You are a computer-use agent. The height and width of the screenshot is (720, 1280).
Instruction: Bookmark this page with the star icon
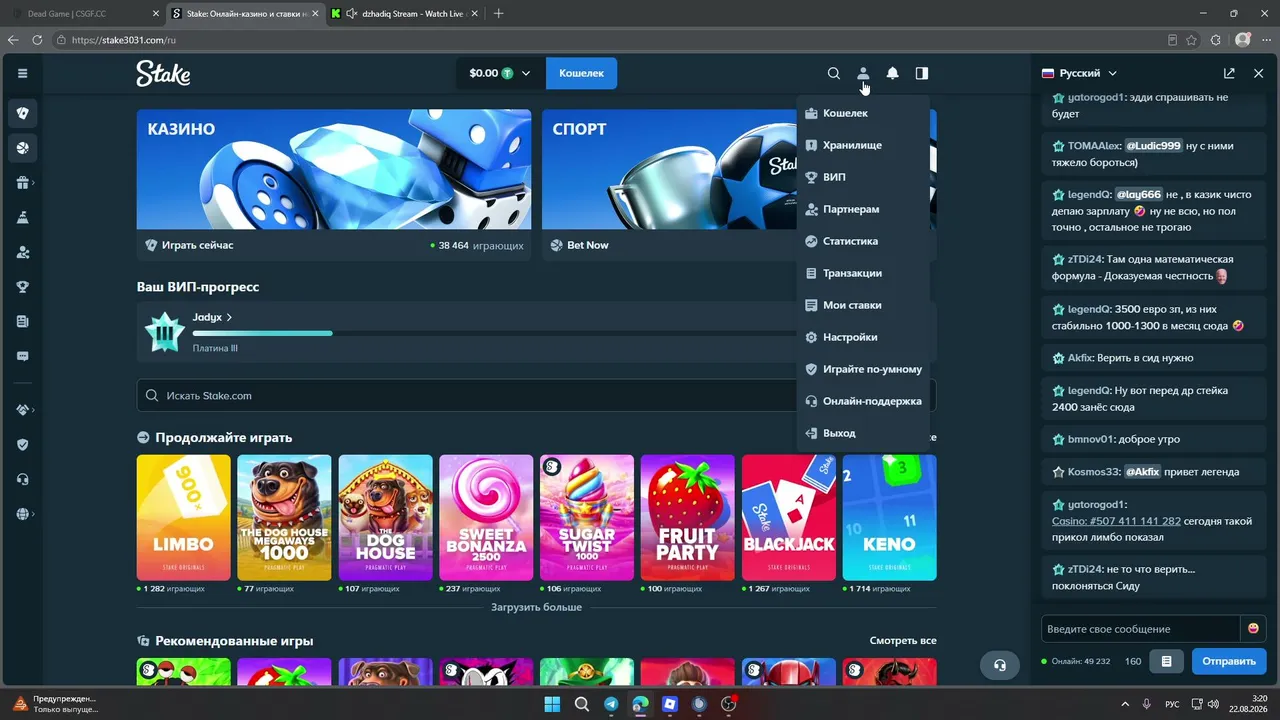coord(1192,40)
